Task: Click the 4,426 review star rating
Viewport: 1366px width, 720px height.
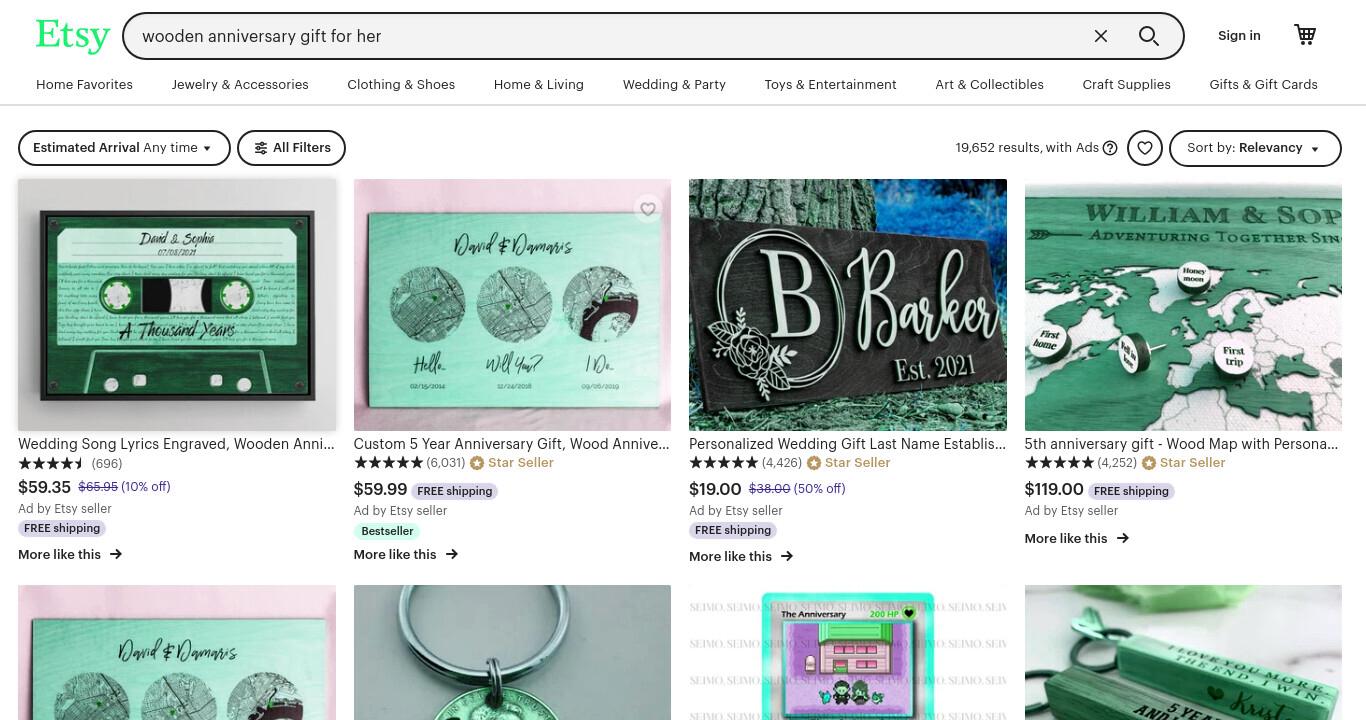Action: pyautogui.click(x=723, y=463)
